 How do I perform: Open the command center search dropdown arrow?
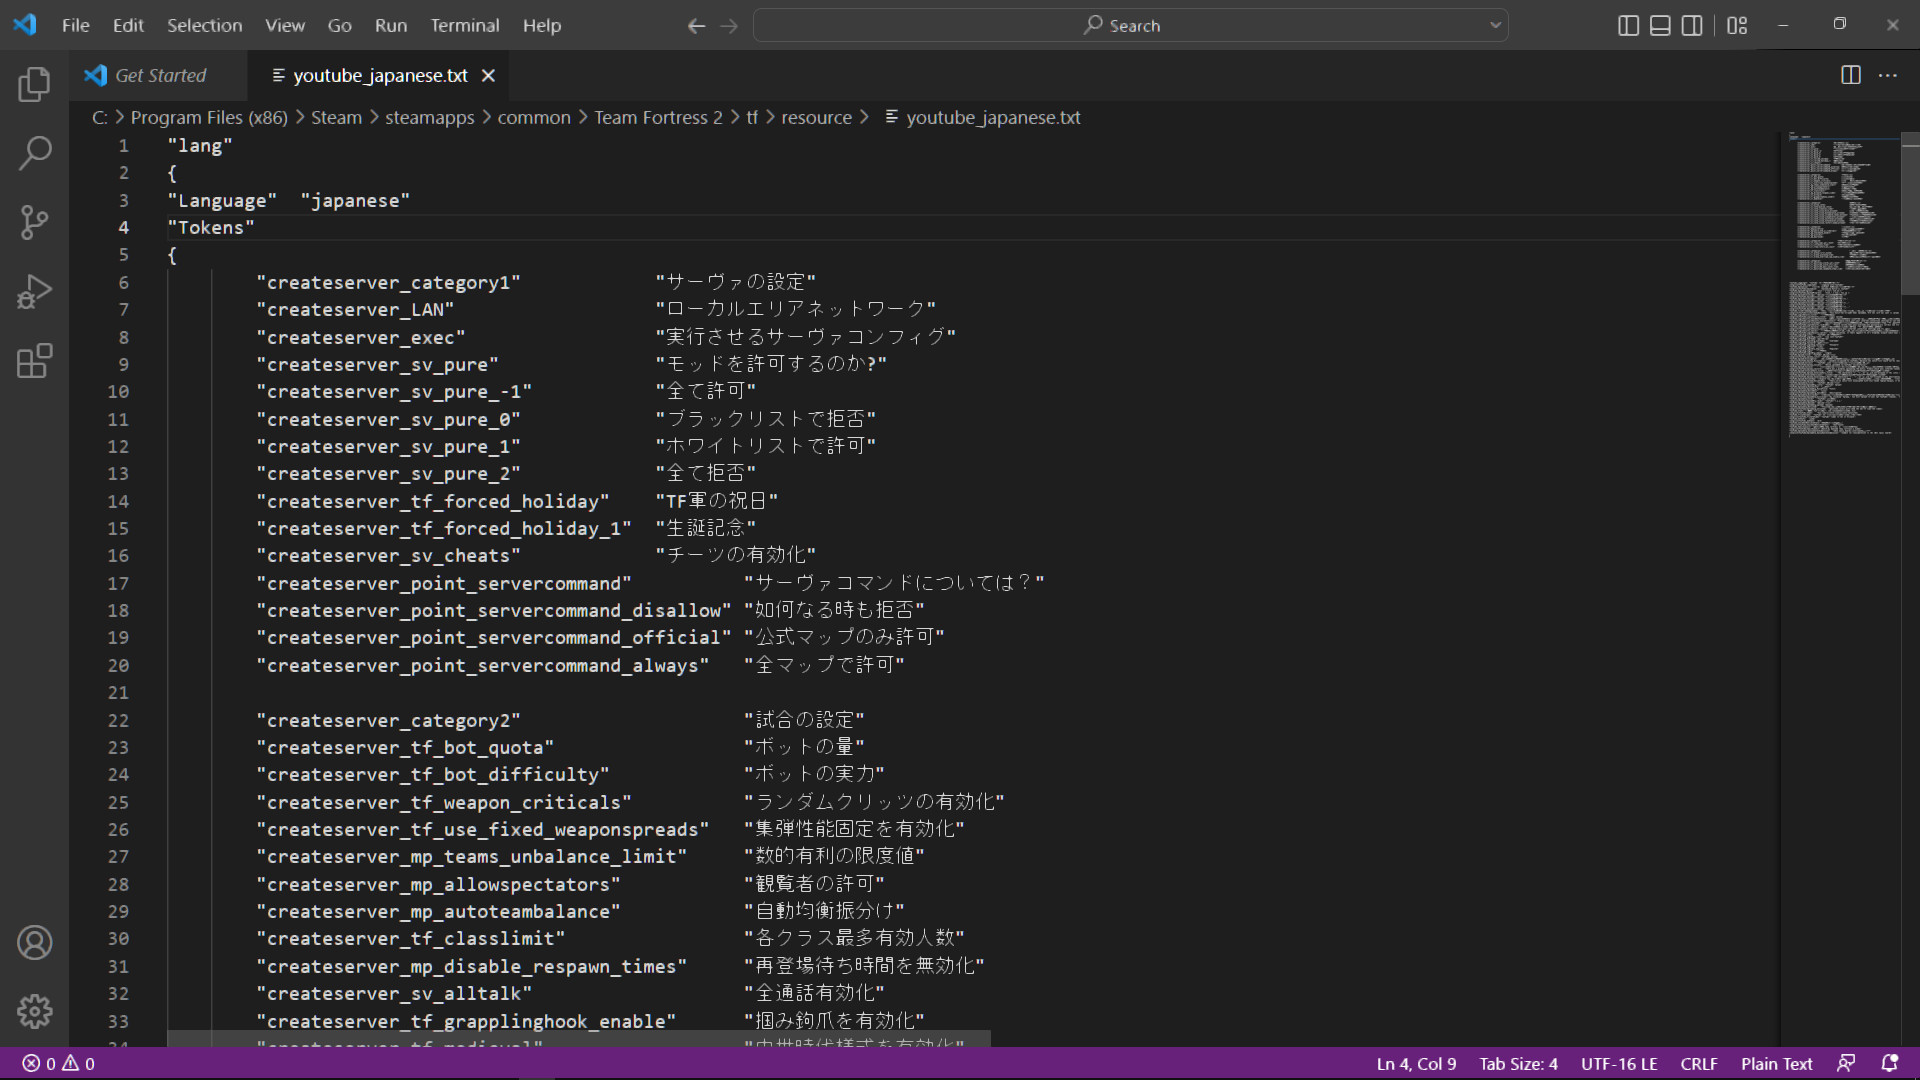click(1495, 26)
